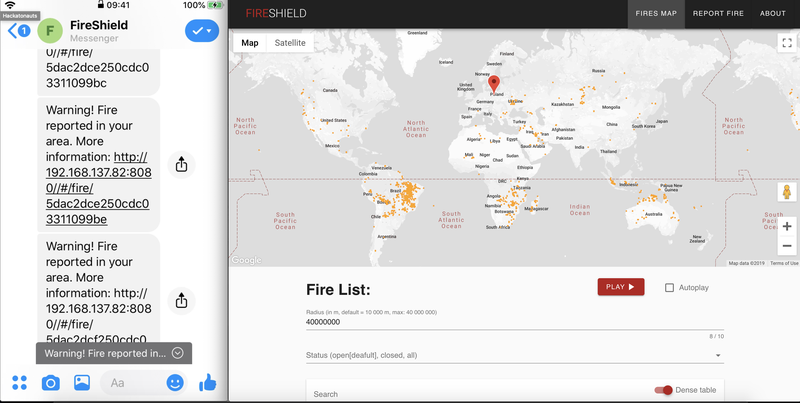
Task: Switch map to Satellite view
Action: click(x=290, y=43)
